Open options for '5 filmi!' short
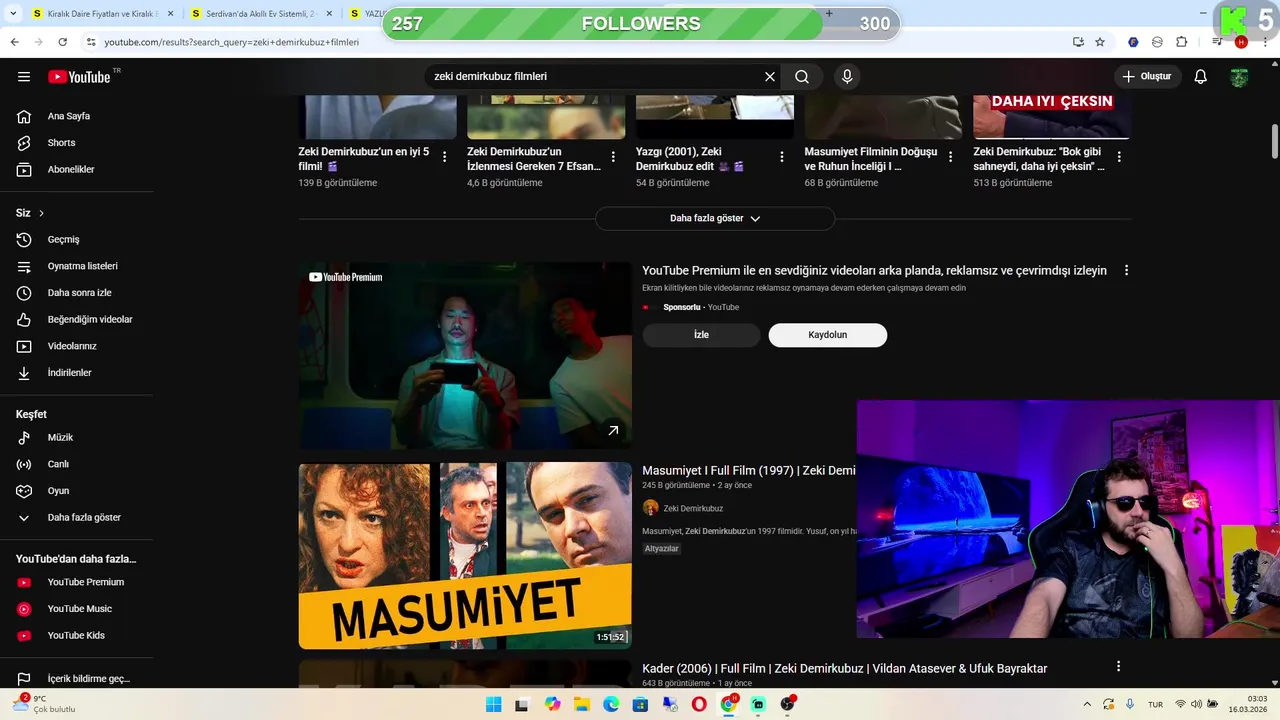This screenshot has height=720, width=1280. (445, 157)
